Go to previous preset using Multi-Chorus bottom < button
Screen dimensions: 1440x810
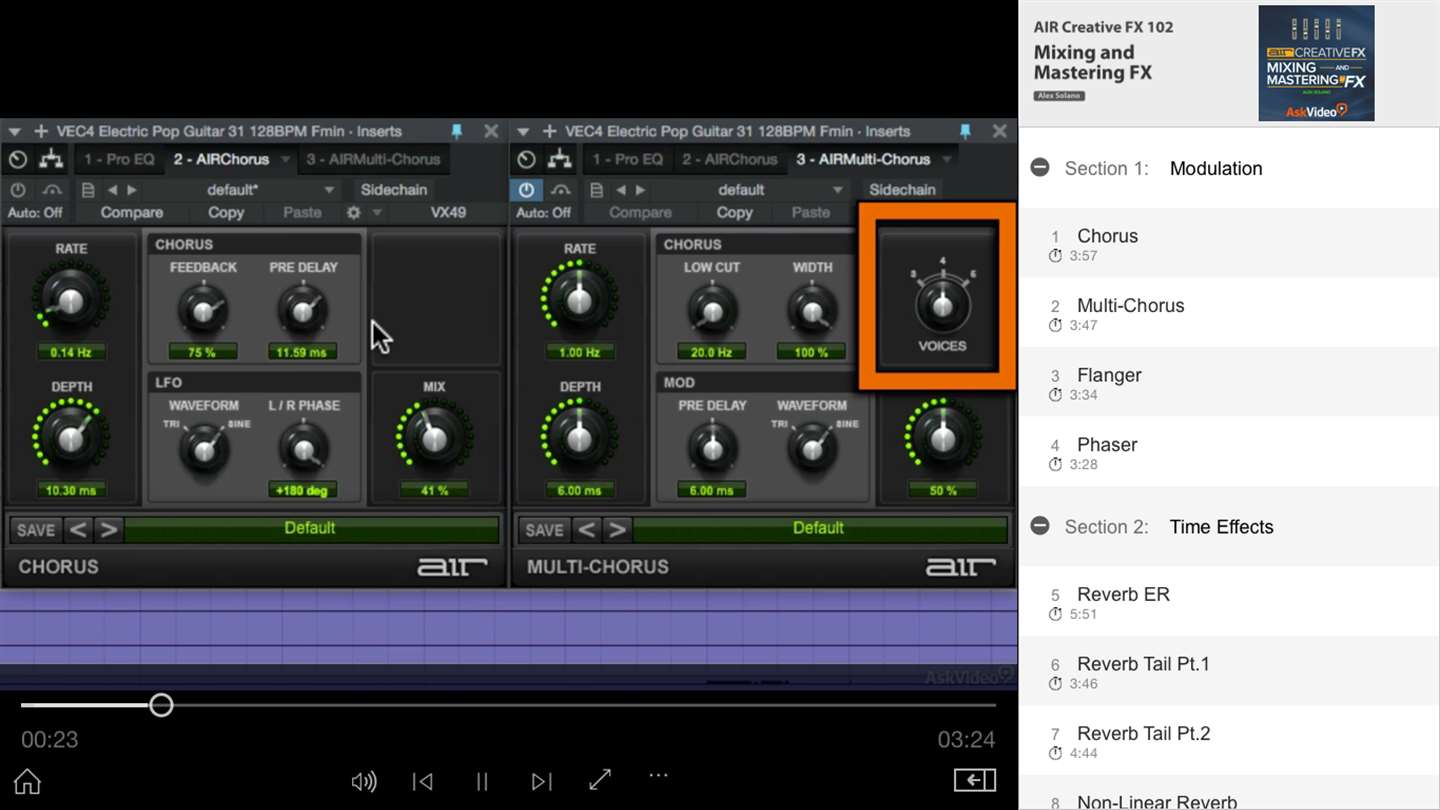click(x=587, y=529)
